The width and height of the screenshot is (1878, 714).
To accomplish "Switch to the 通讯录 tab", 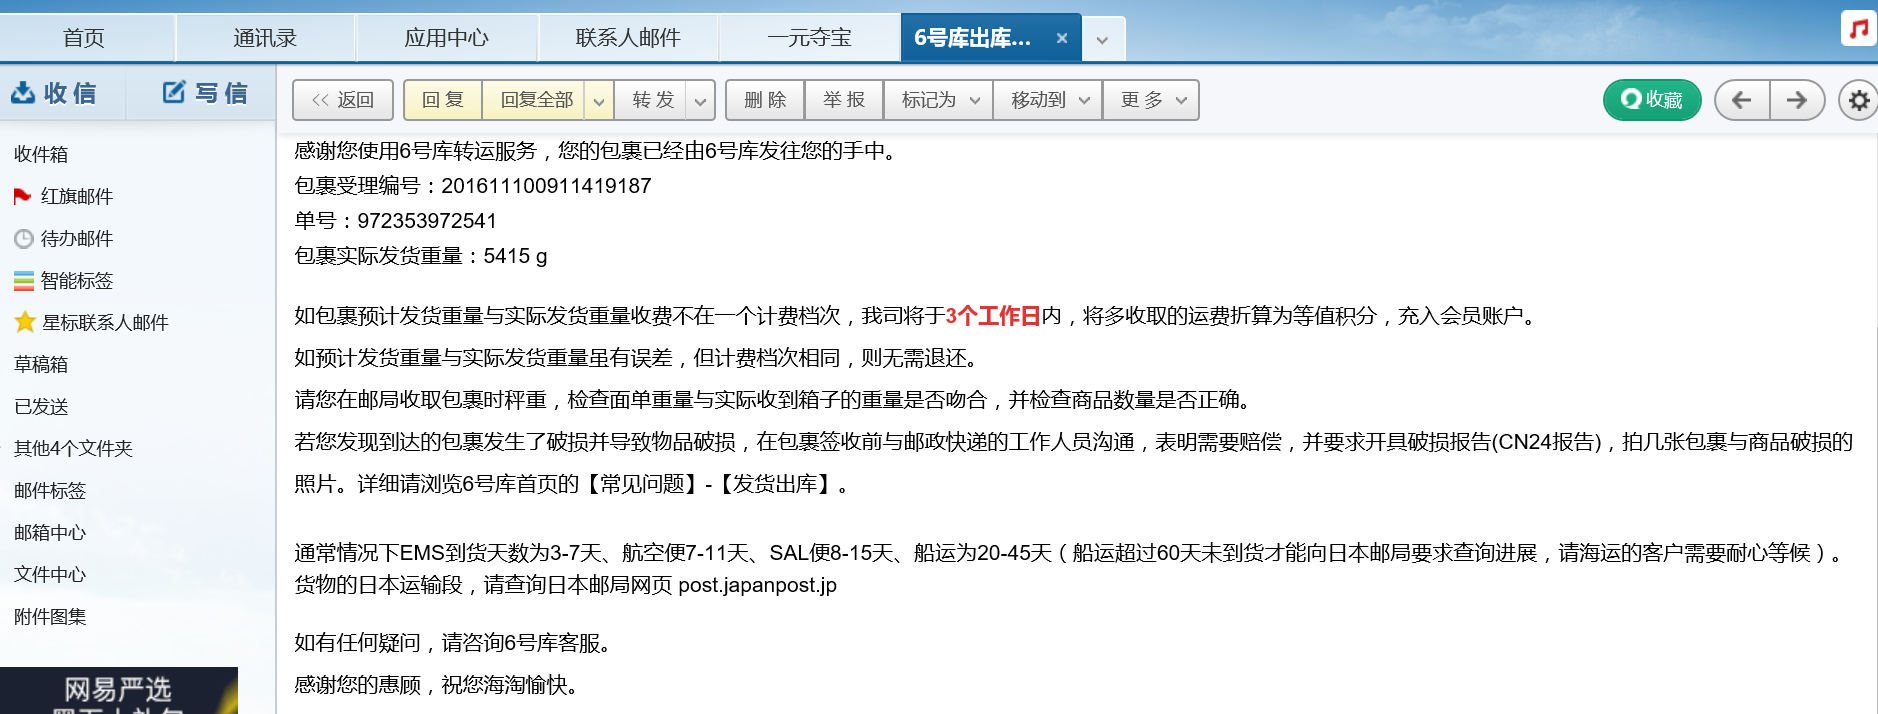I will 265,38.
